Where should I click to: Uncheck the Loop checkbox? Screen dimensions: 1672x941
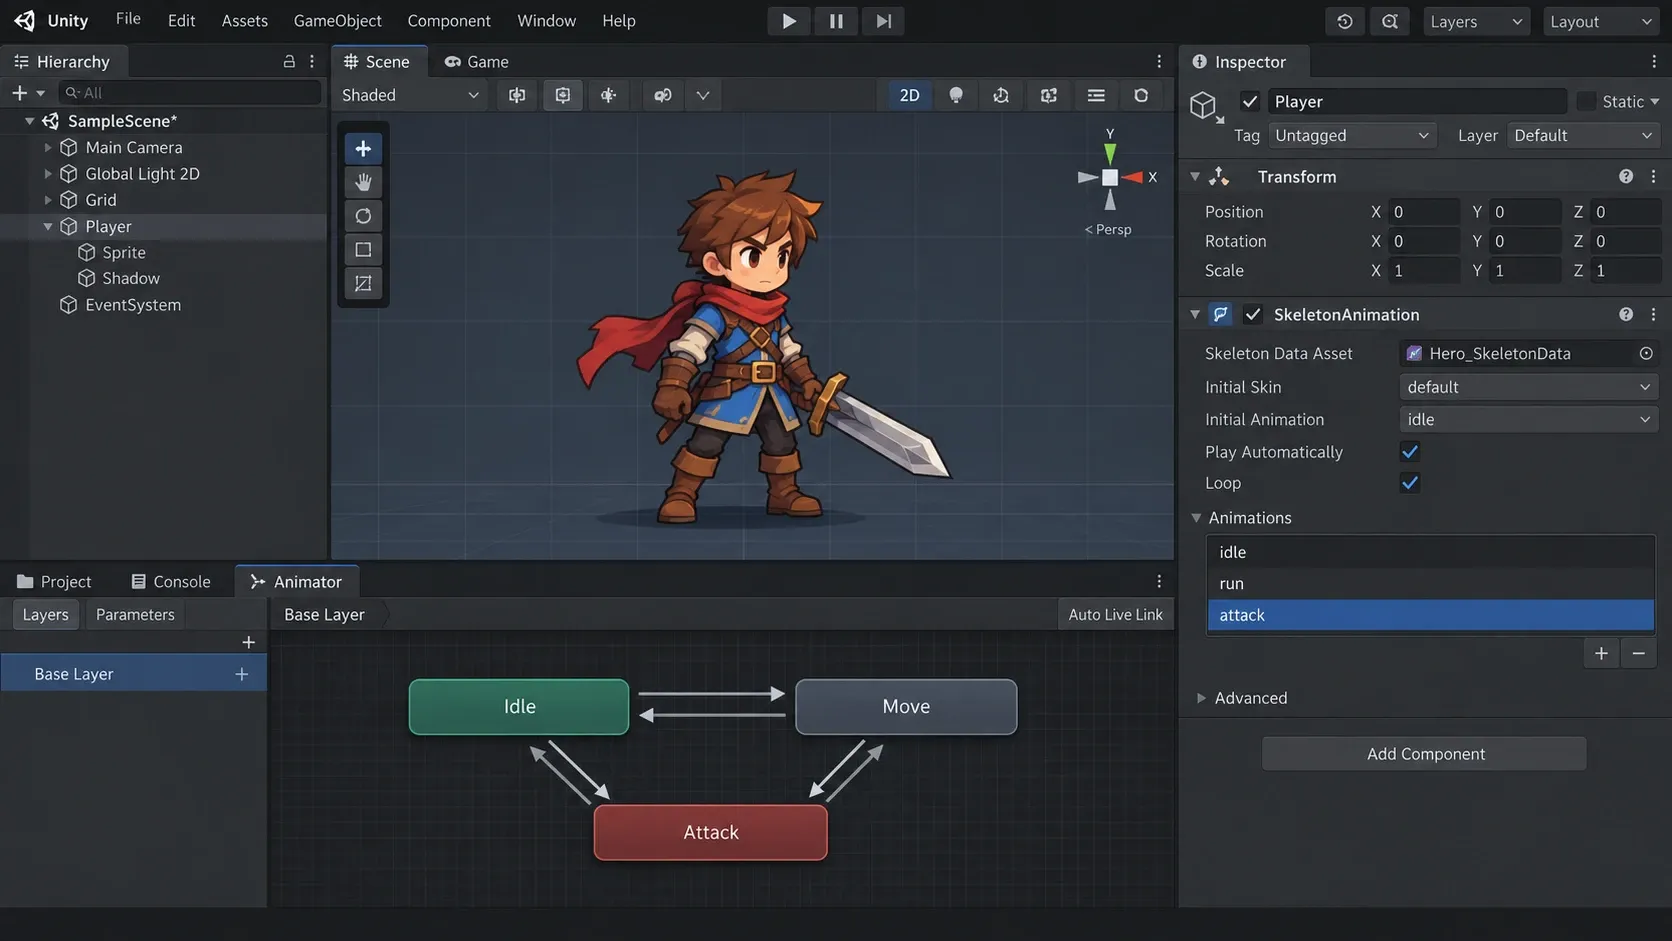tap(1410, 483)
